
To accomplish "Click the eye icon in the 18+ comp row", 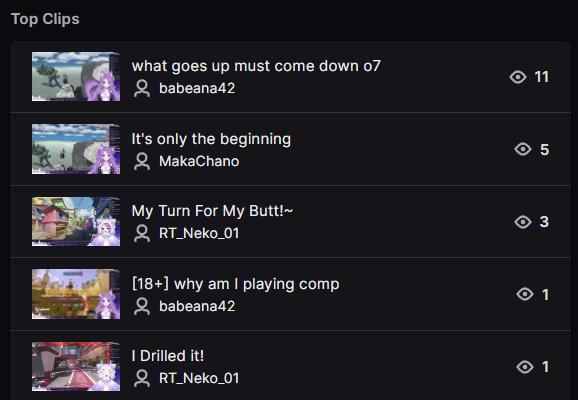I will pyautogui.click(x=525, y=294).
